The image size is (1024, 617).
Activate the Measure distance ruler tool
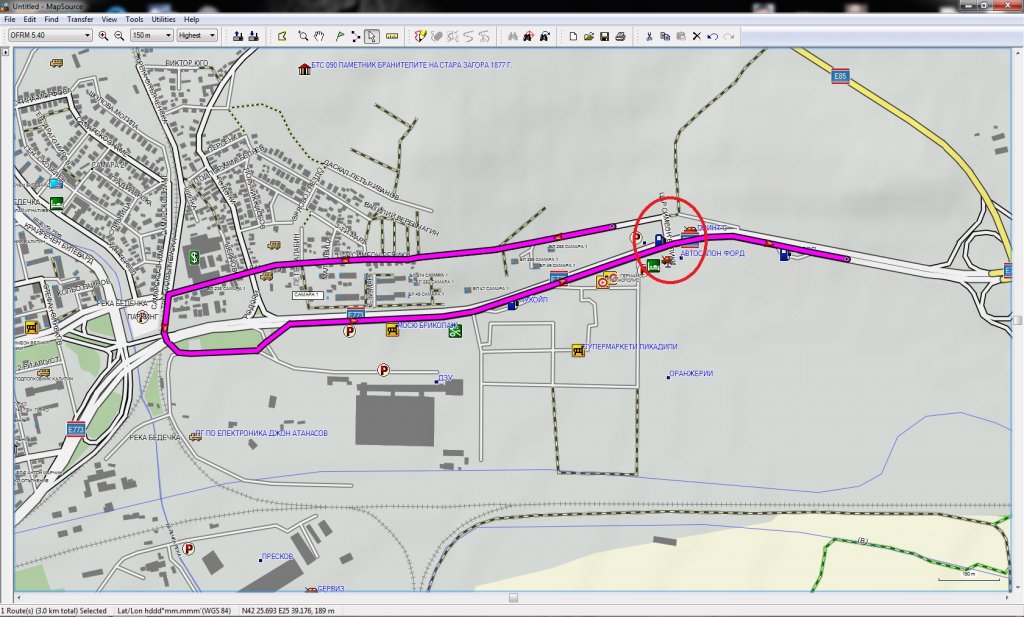(x=392, y=36)
